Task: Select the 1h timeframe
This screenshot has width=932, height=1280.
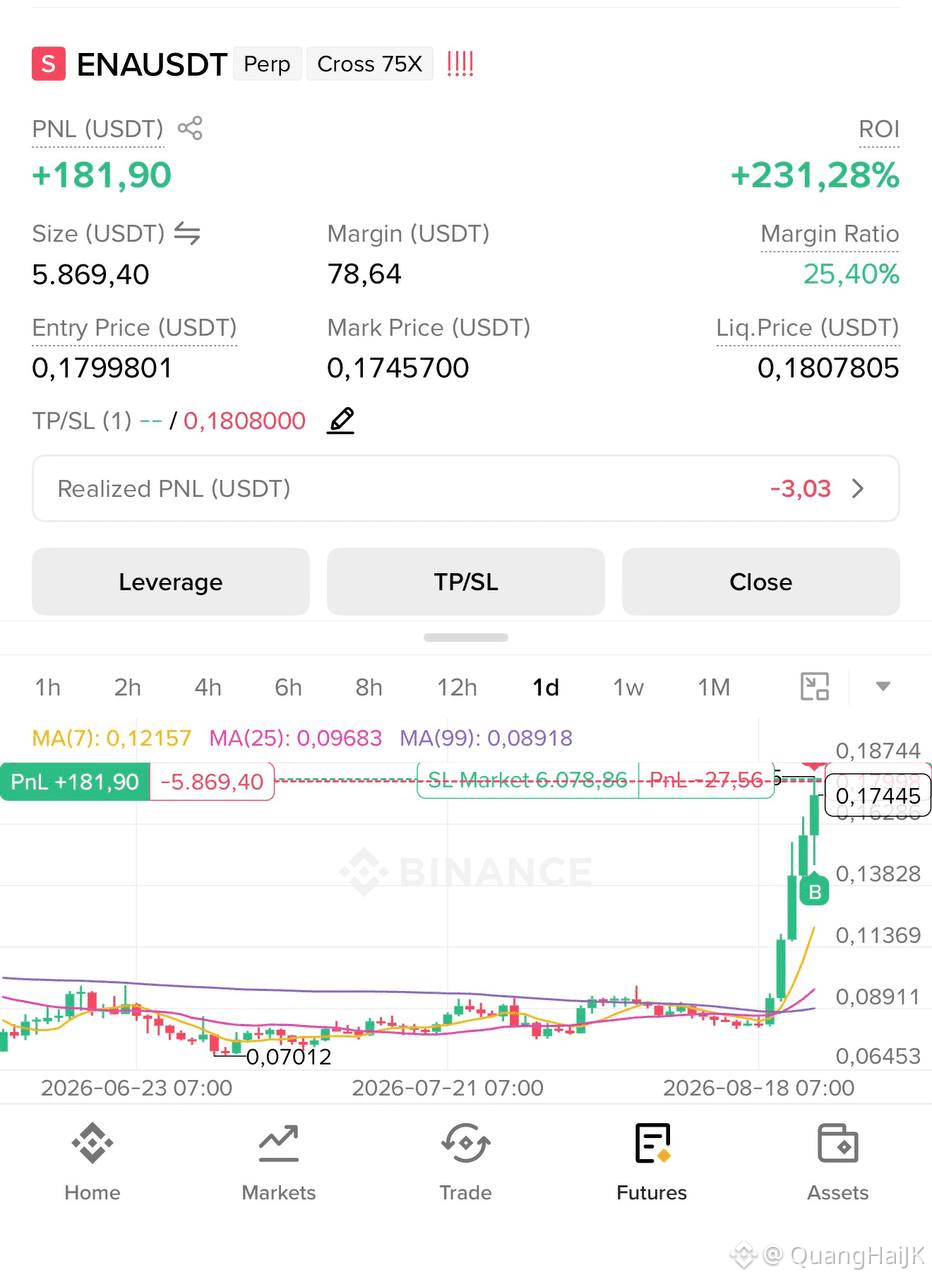Action: 47,687
